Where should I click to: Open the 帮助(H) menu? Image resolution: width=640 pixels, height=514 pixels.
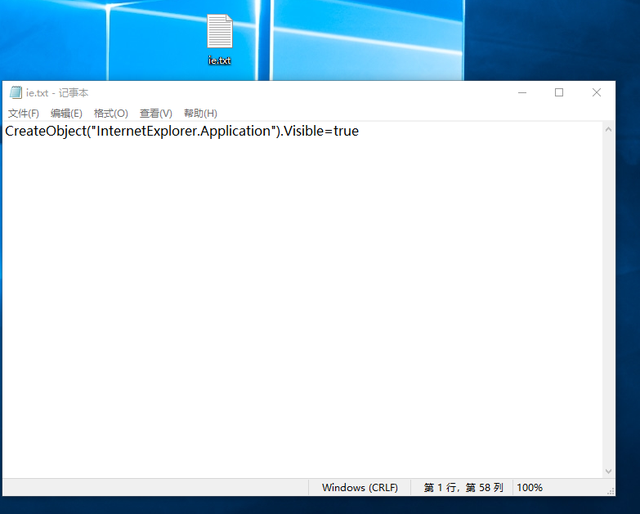tap(200, 113)
